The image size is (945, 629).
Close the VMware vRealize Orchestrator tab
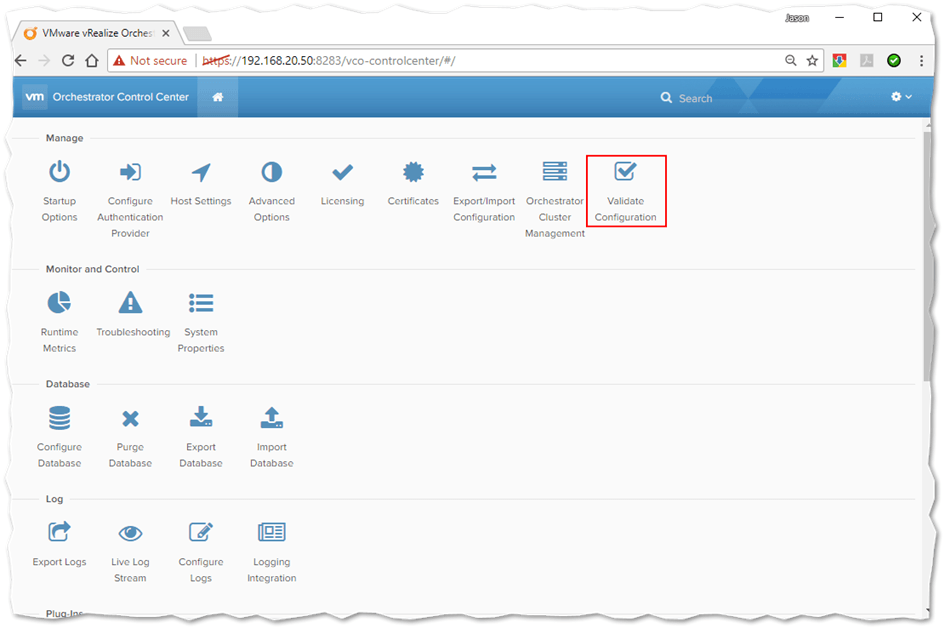pos(166,33)
